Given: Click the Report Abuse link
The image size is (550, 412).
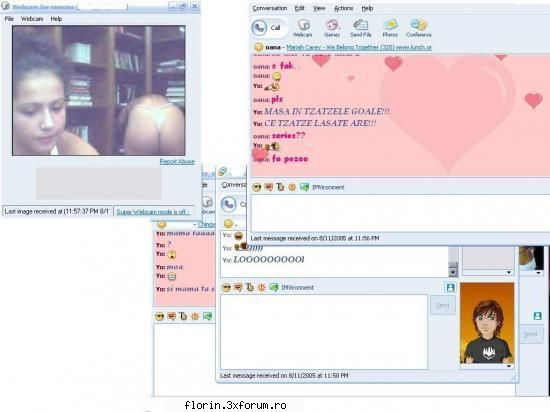Looking at the screenshot, I should pos(177,161).
